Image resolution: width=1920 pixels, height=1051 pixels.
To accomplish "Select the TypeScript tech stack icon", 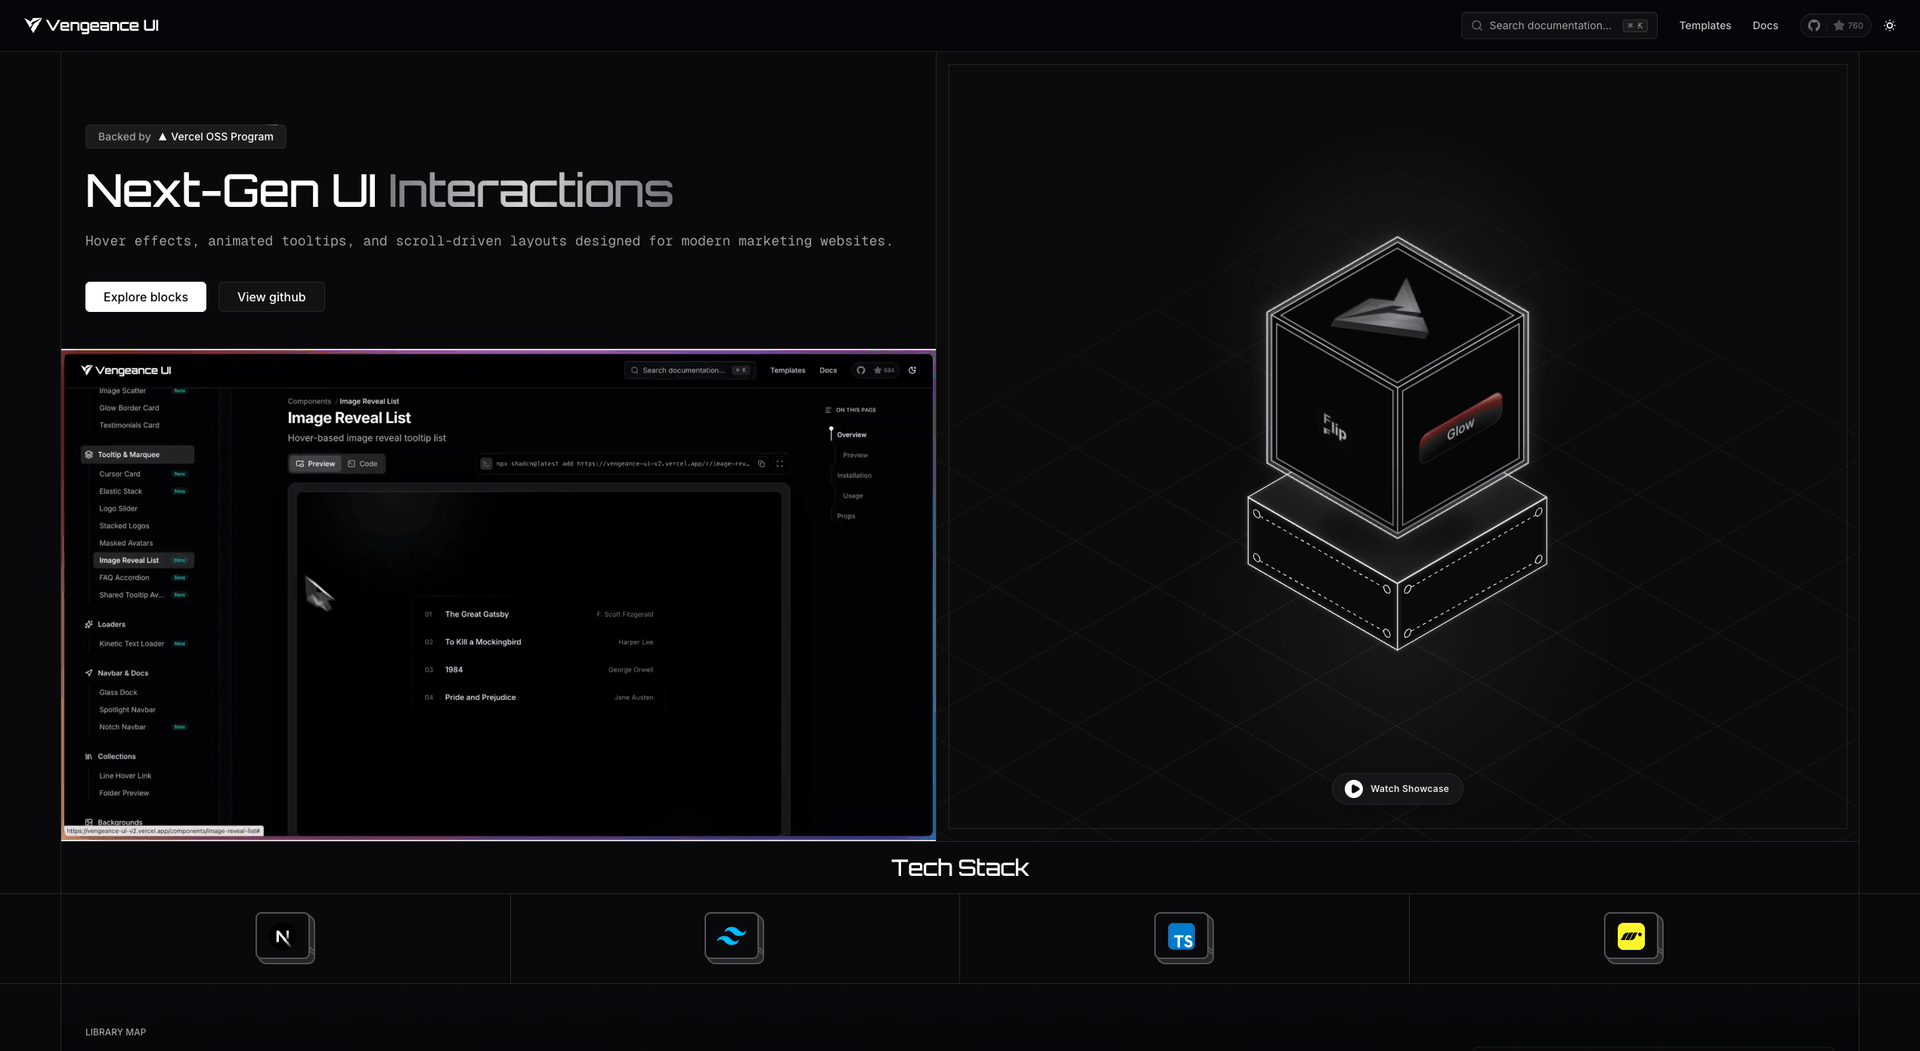I will (1183, 938).
